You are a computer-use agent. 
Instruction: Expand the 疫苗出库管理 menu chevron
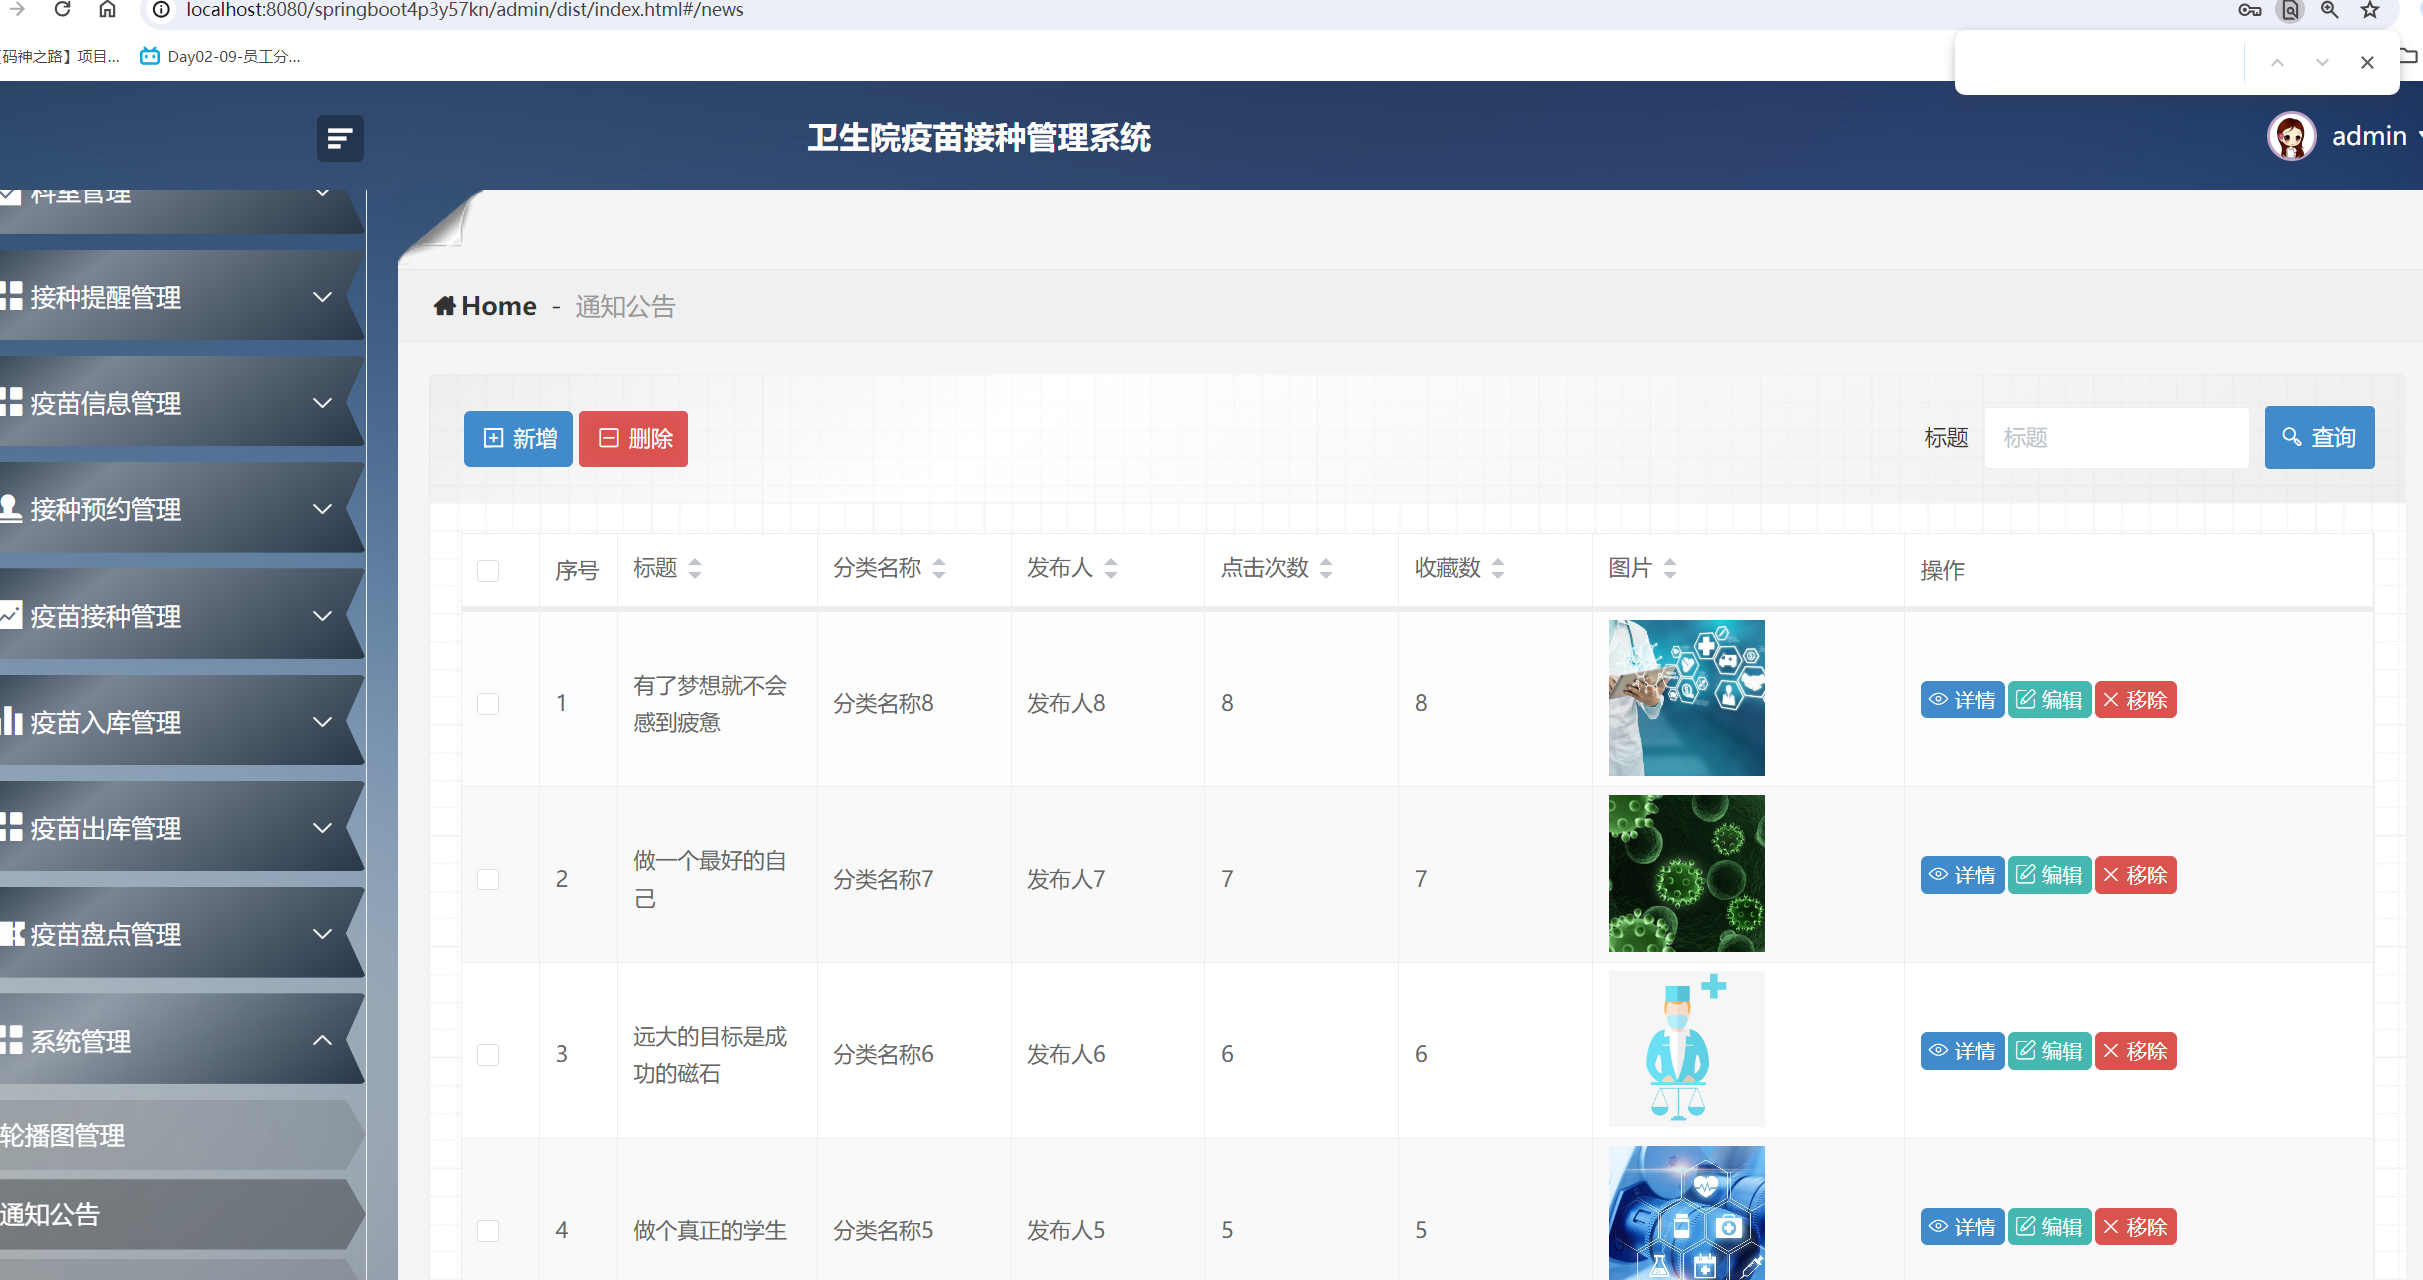pyautogui.click(x=322, y=828)
